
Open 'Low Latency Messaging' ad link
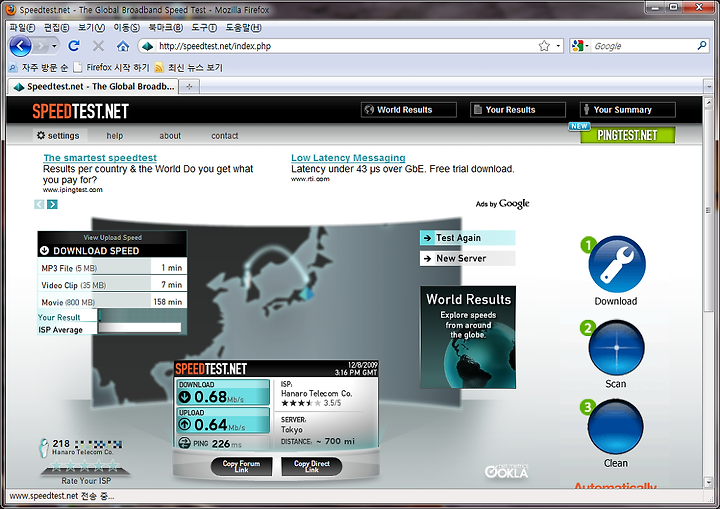point(348,158)
